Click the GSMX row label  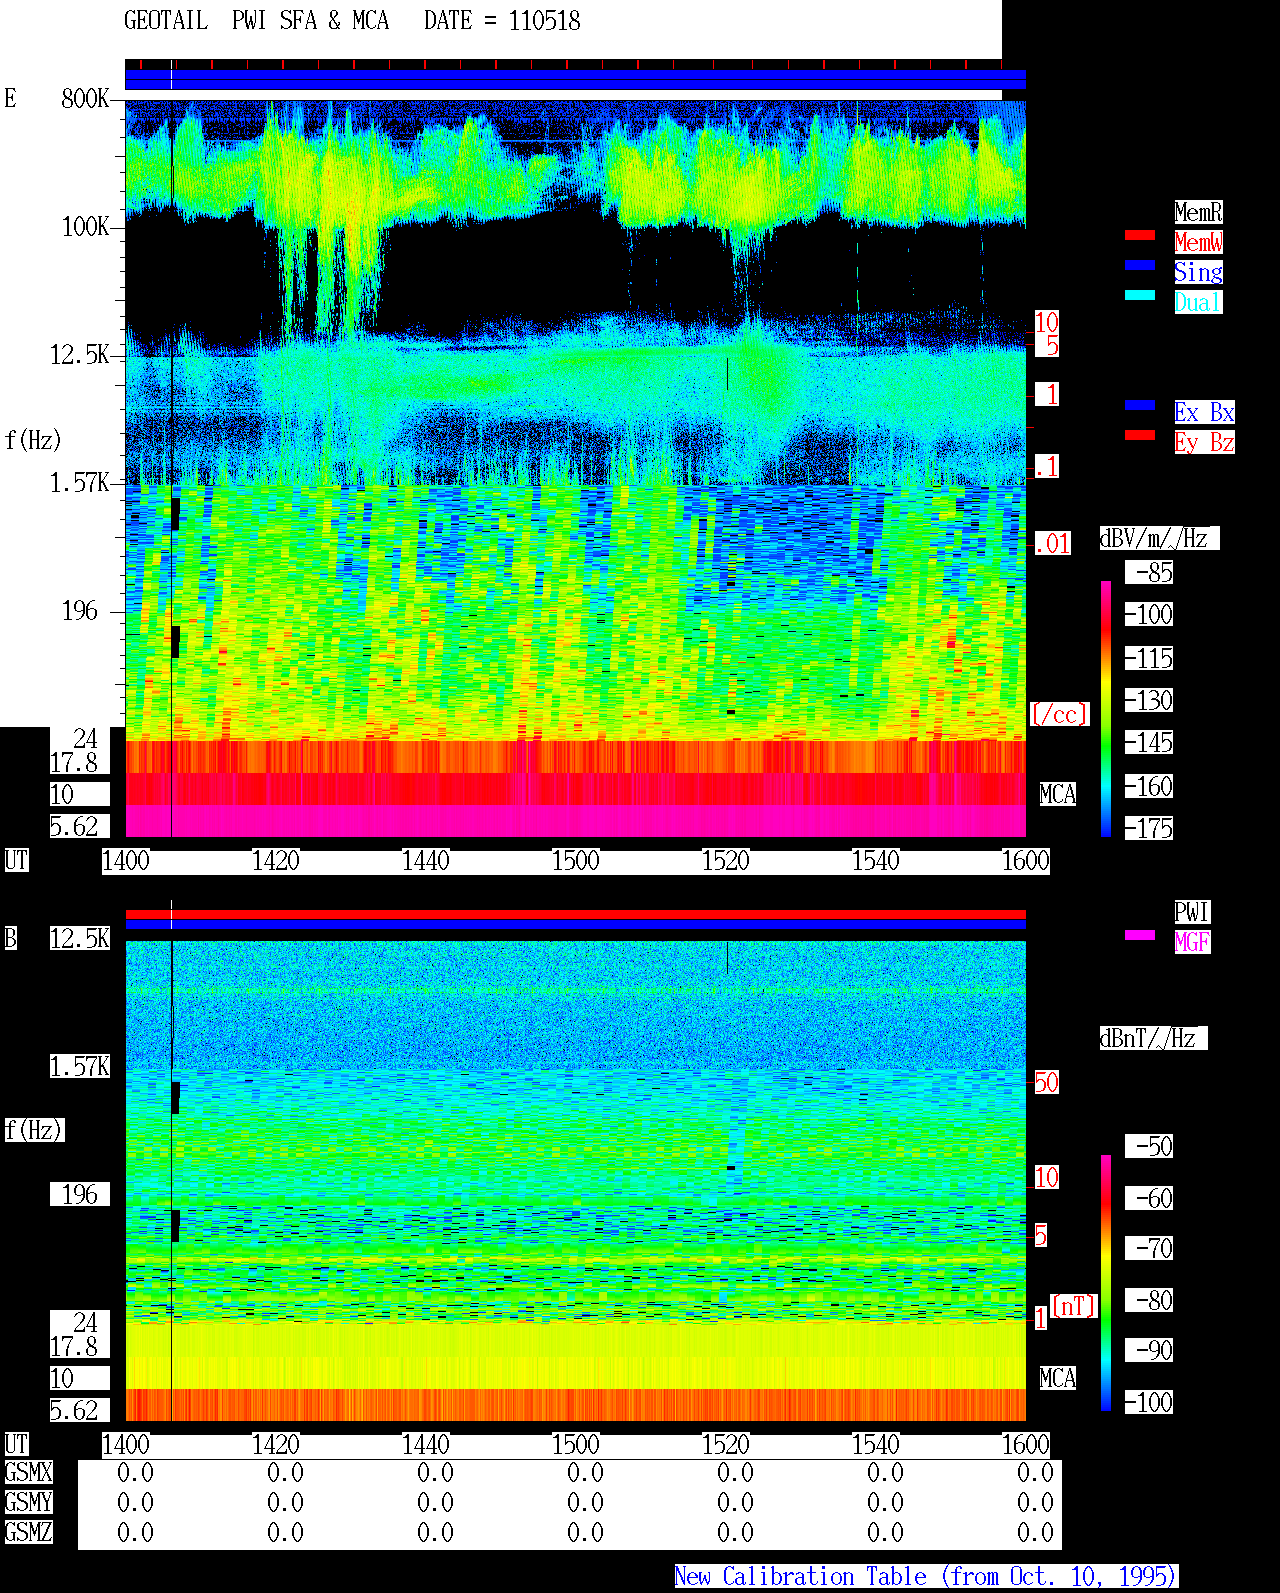28,1473
